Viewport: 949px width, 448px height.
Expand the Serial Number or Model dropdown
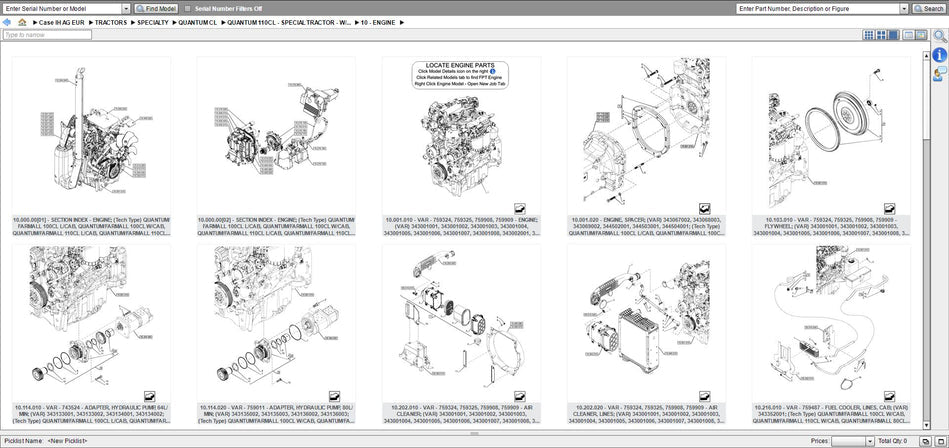[128, 8]
